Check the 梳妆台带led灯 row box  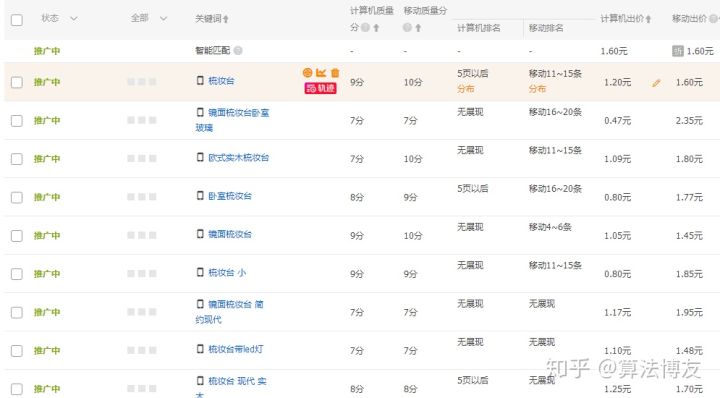coord(17,351)
